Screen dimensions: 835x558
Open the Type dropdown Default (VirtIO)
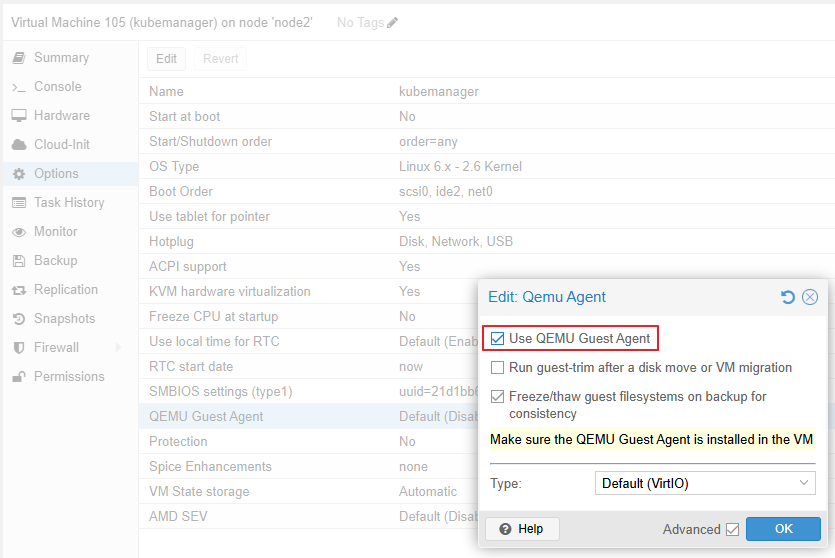click(705, 483)
